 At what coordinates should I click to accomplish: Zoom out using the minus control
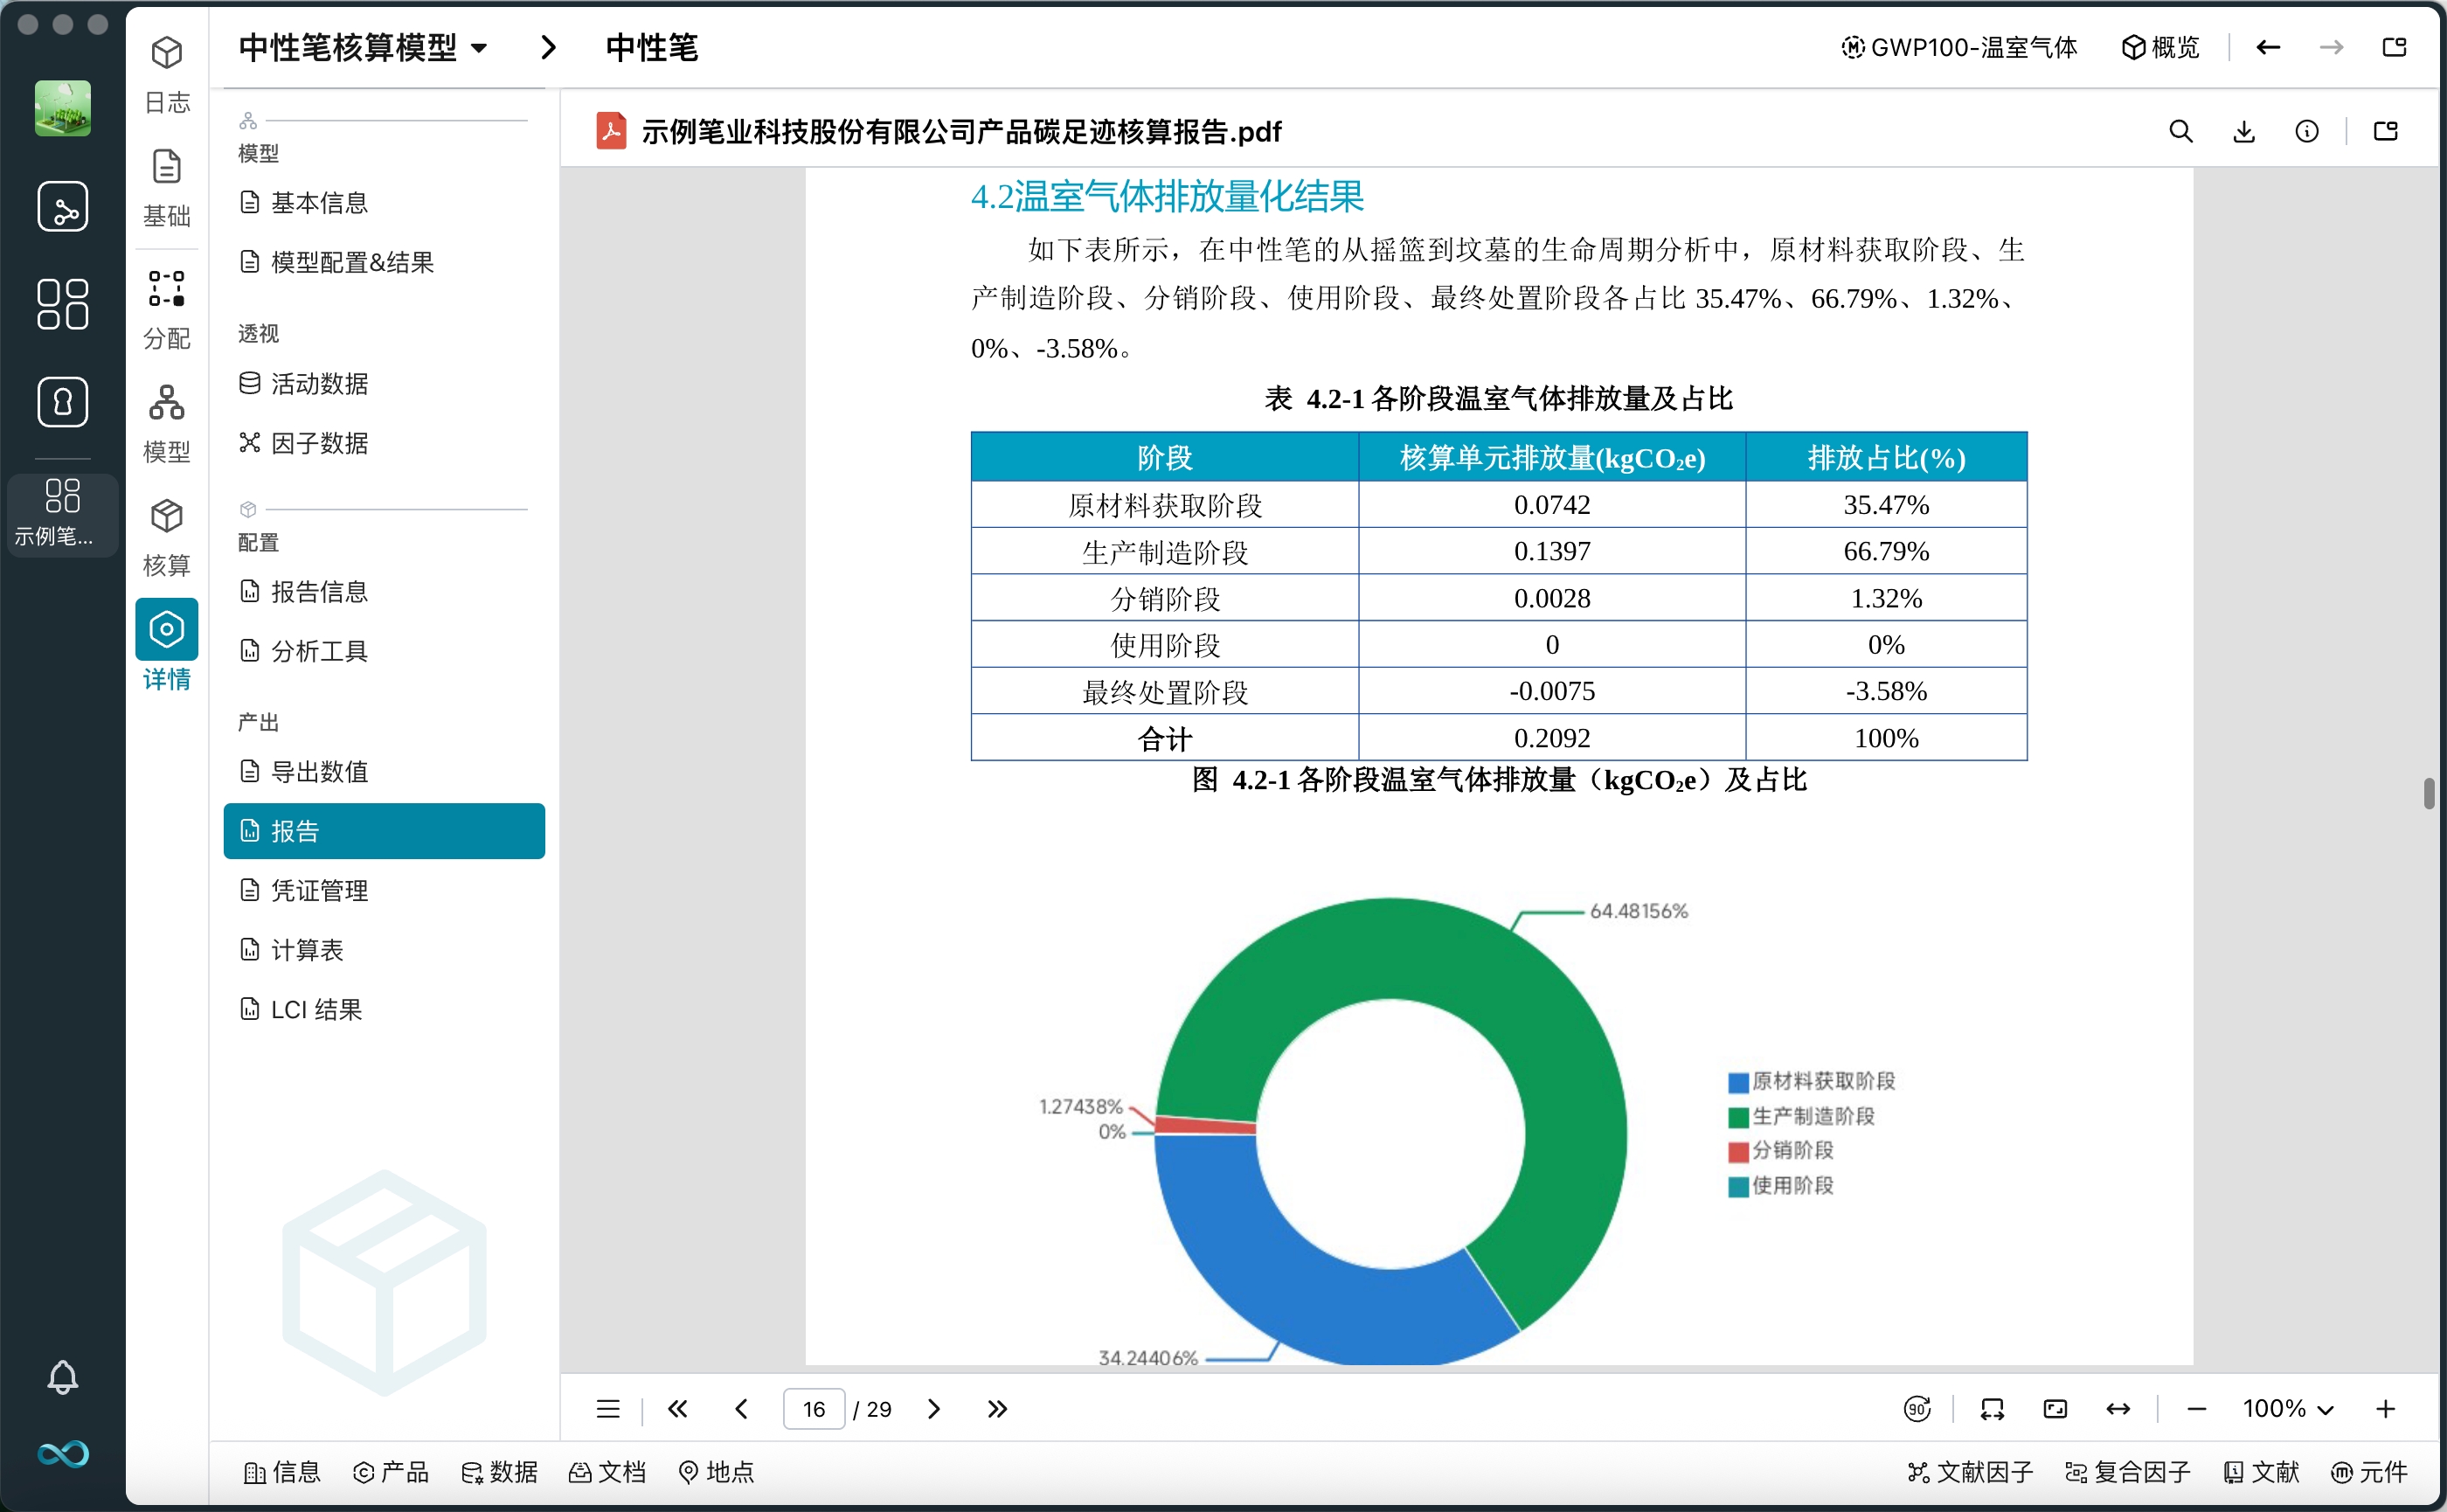coord(2196,1408)
